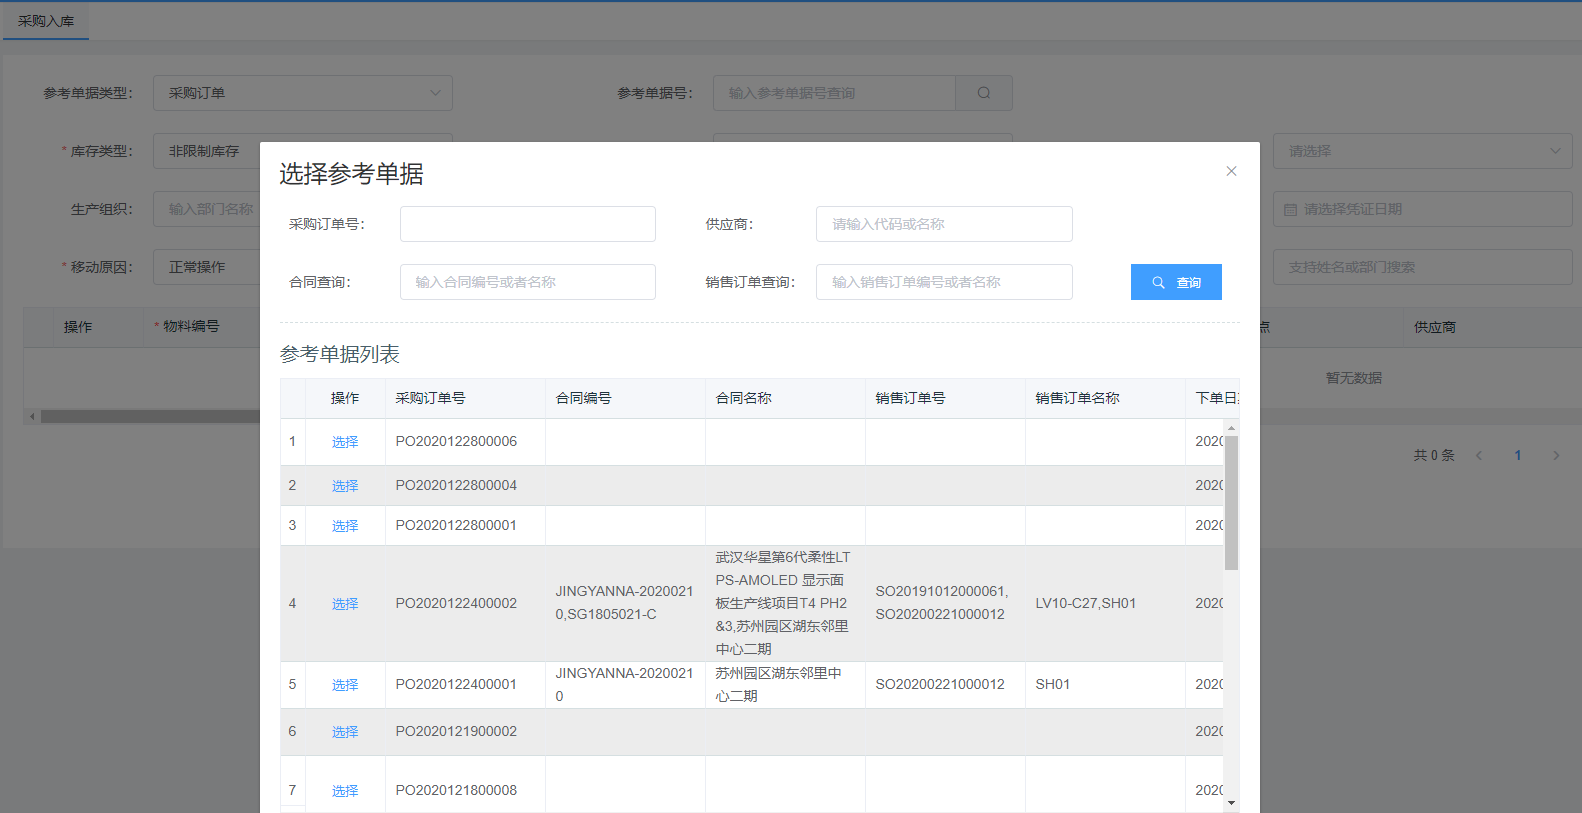Go to the next page arrow

(x=1556, y=455)
